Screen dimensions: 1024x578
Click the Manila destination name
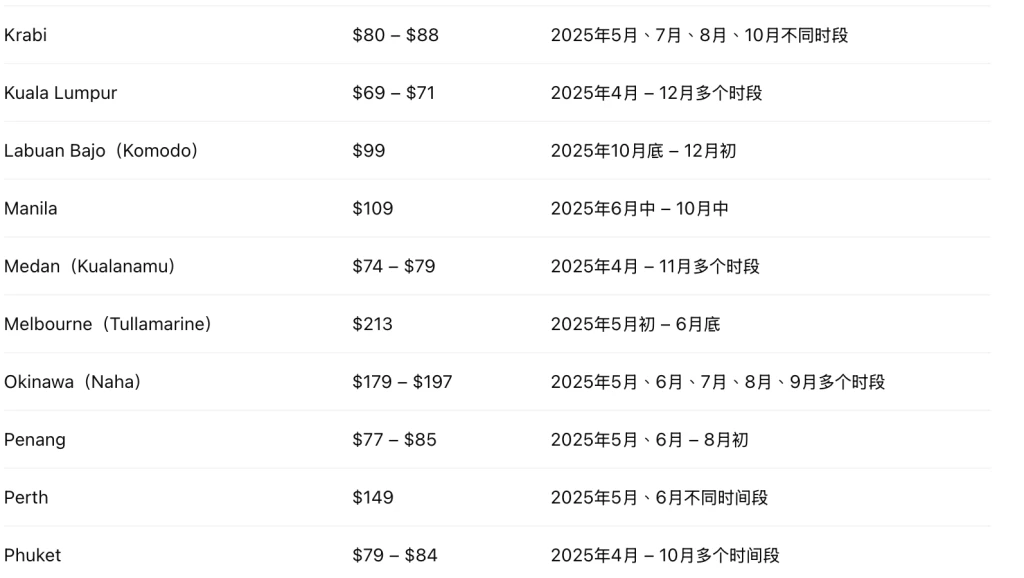coord(31,208)
